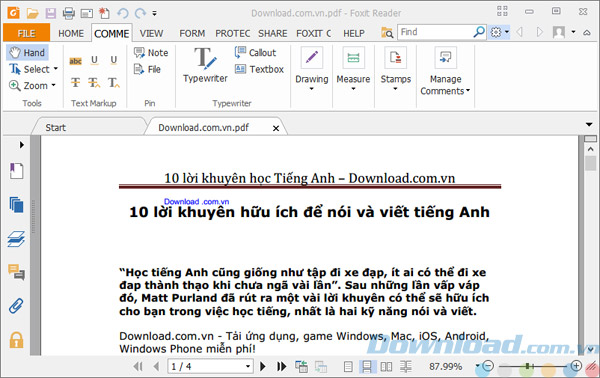600x378 pixels.
Task: Go to the next page
Action: tap(262, 367)
